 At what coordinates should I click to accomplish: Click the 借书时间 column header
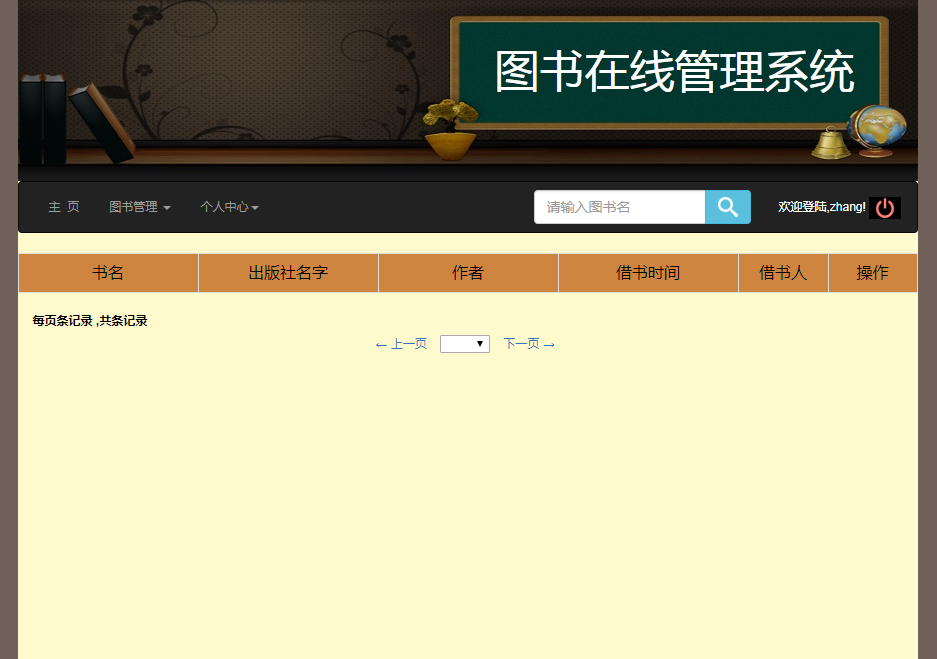pyautogui.click(x=648, y=273)
